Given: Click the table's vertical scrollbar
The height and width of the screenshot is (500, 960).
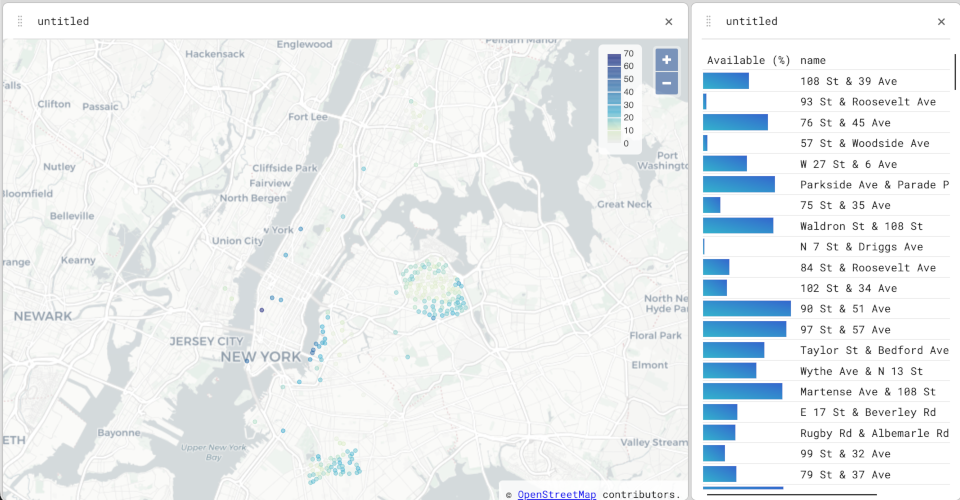Looking at the screenshot, I should [x=955, y=70].
